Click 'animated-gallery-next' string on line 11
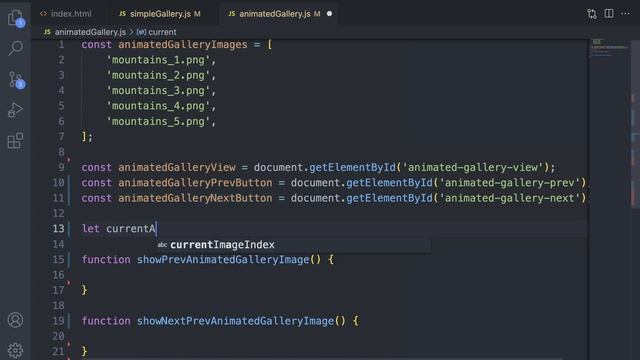 pyautogui.click(x=510, y=198)
